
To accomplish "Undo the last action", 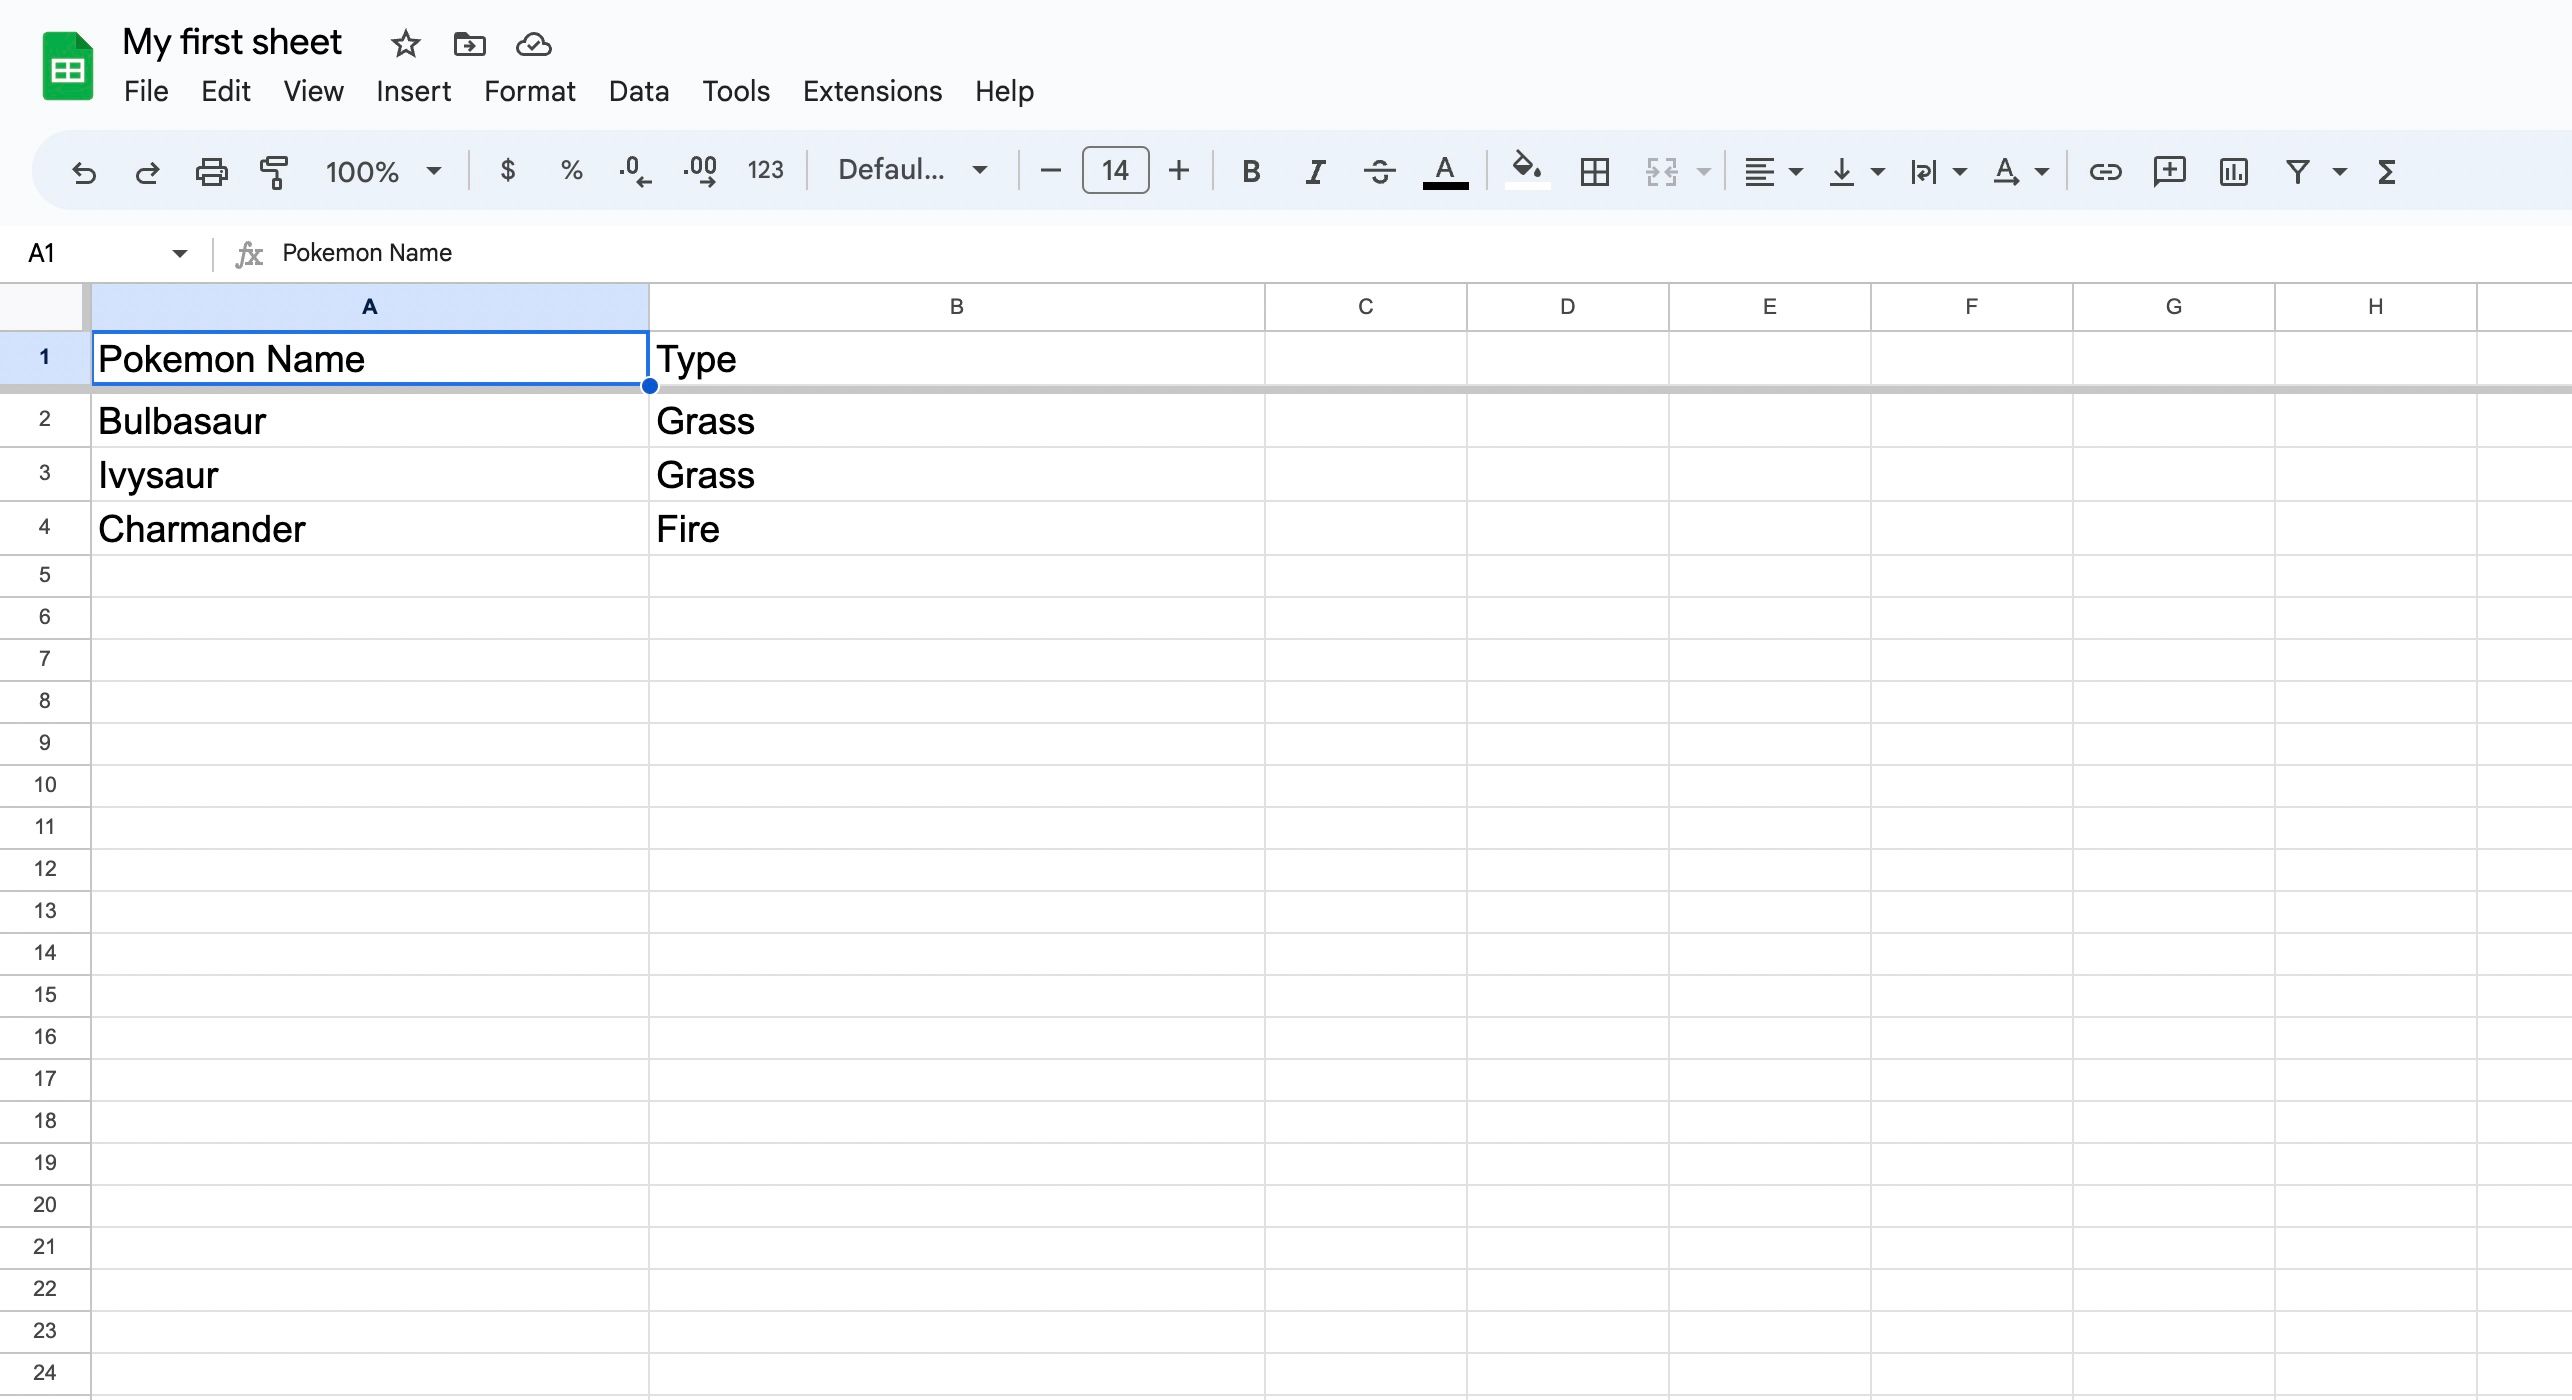I will [84, 172].
